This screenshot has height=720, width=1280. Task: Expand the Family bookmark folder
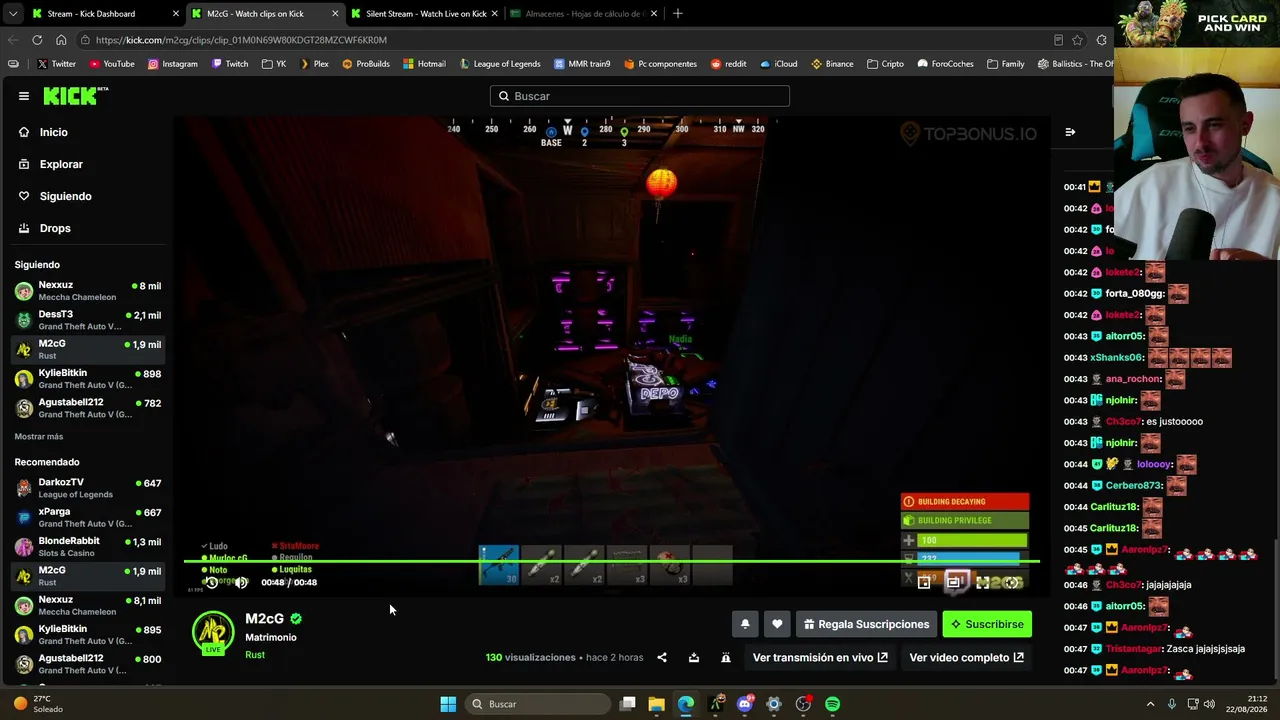click(1006, 64)
